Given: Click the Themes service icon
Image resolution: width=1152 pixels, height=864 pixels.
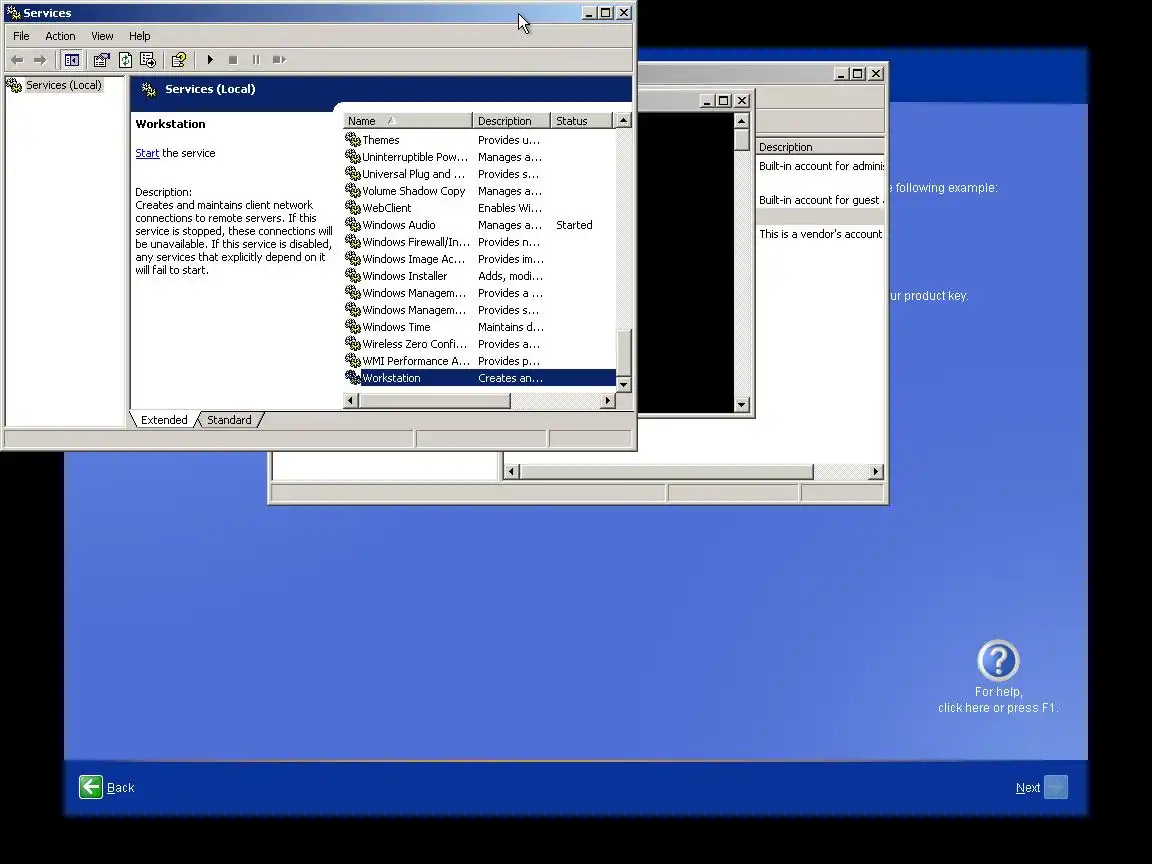Looking at the screenshot, I should click(353, 140).
